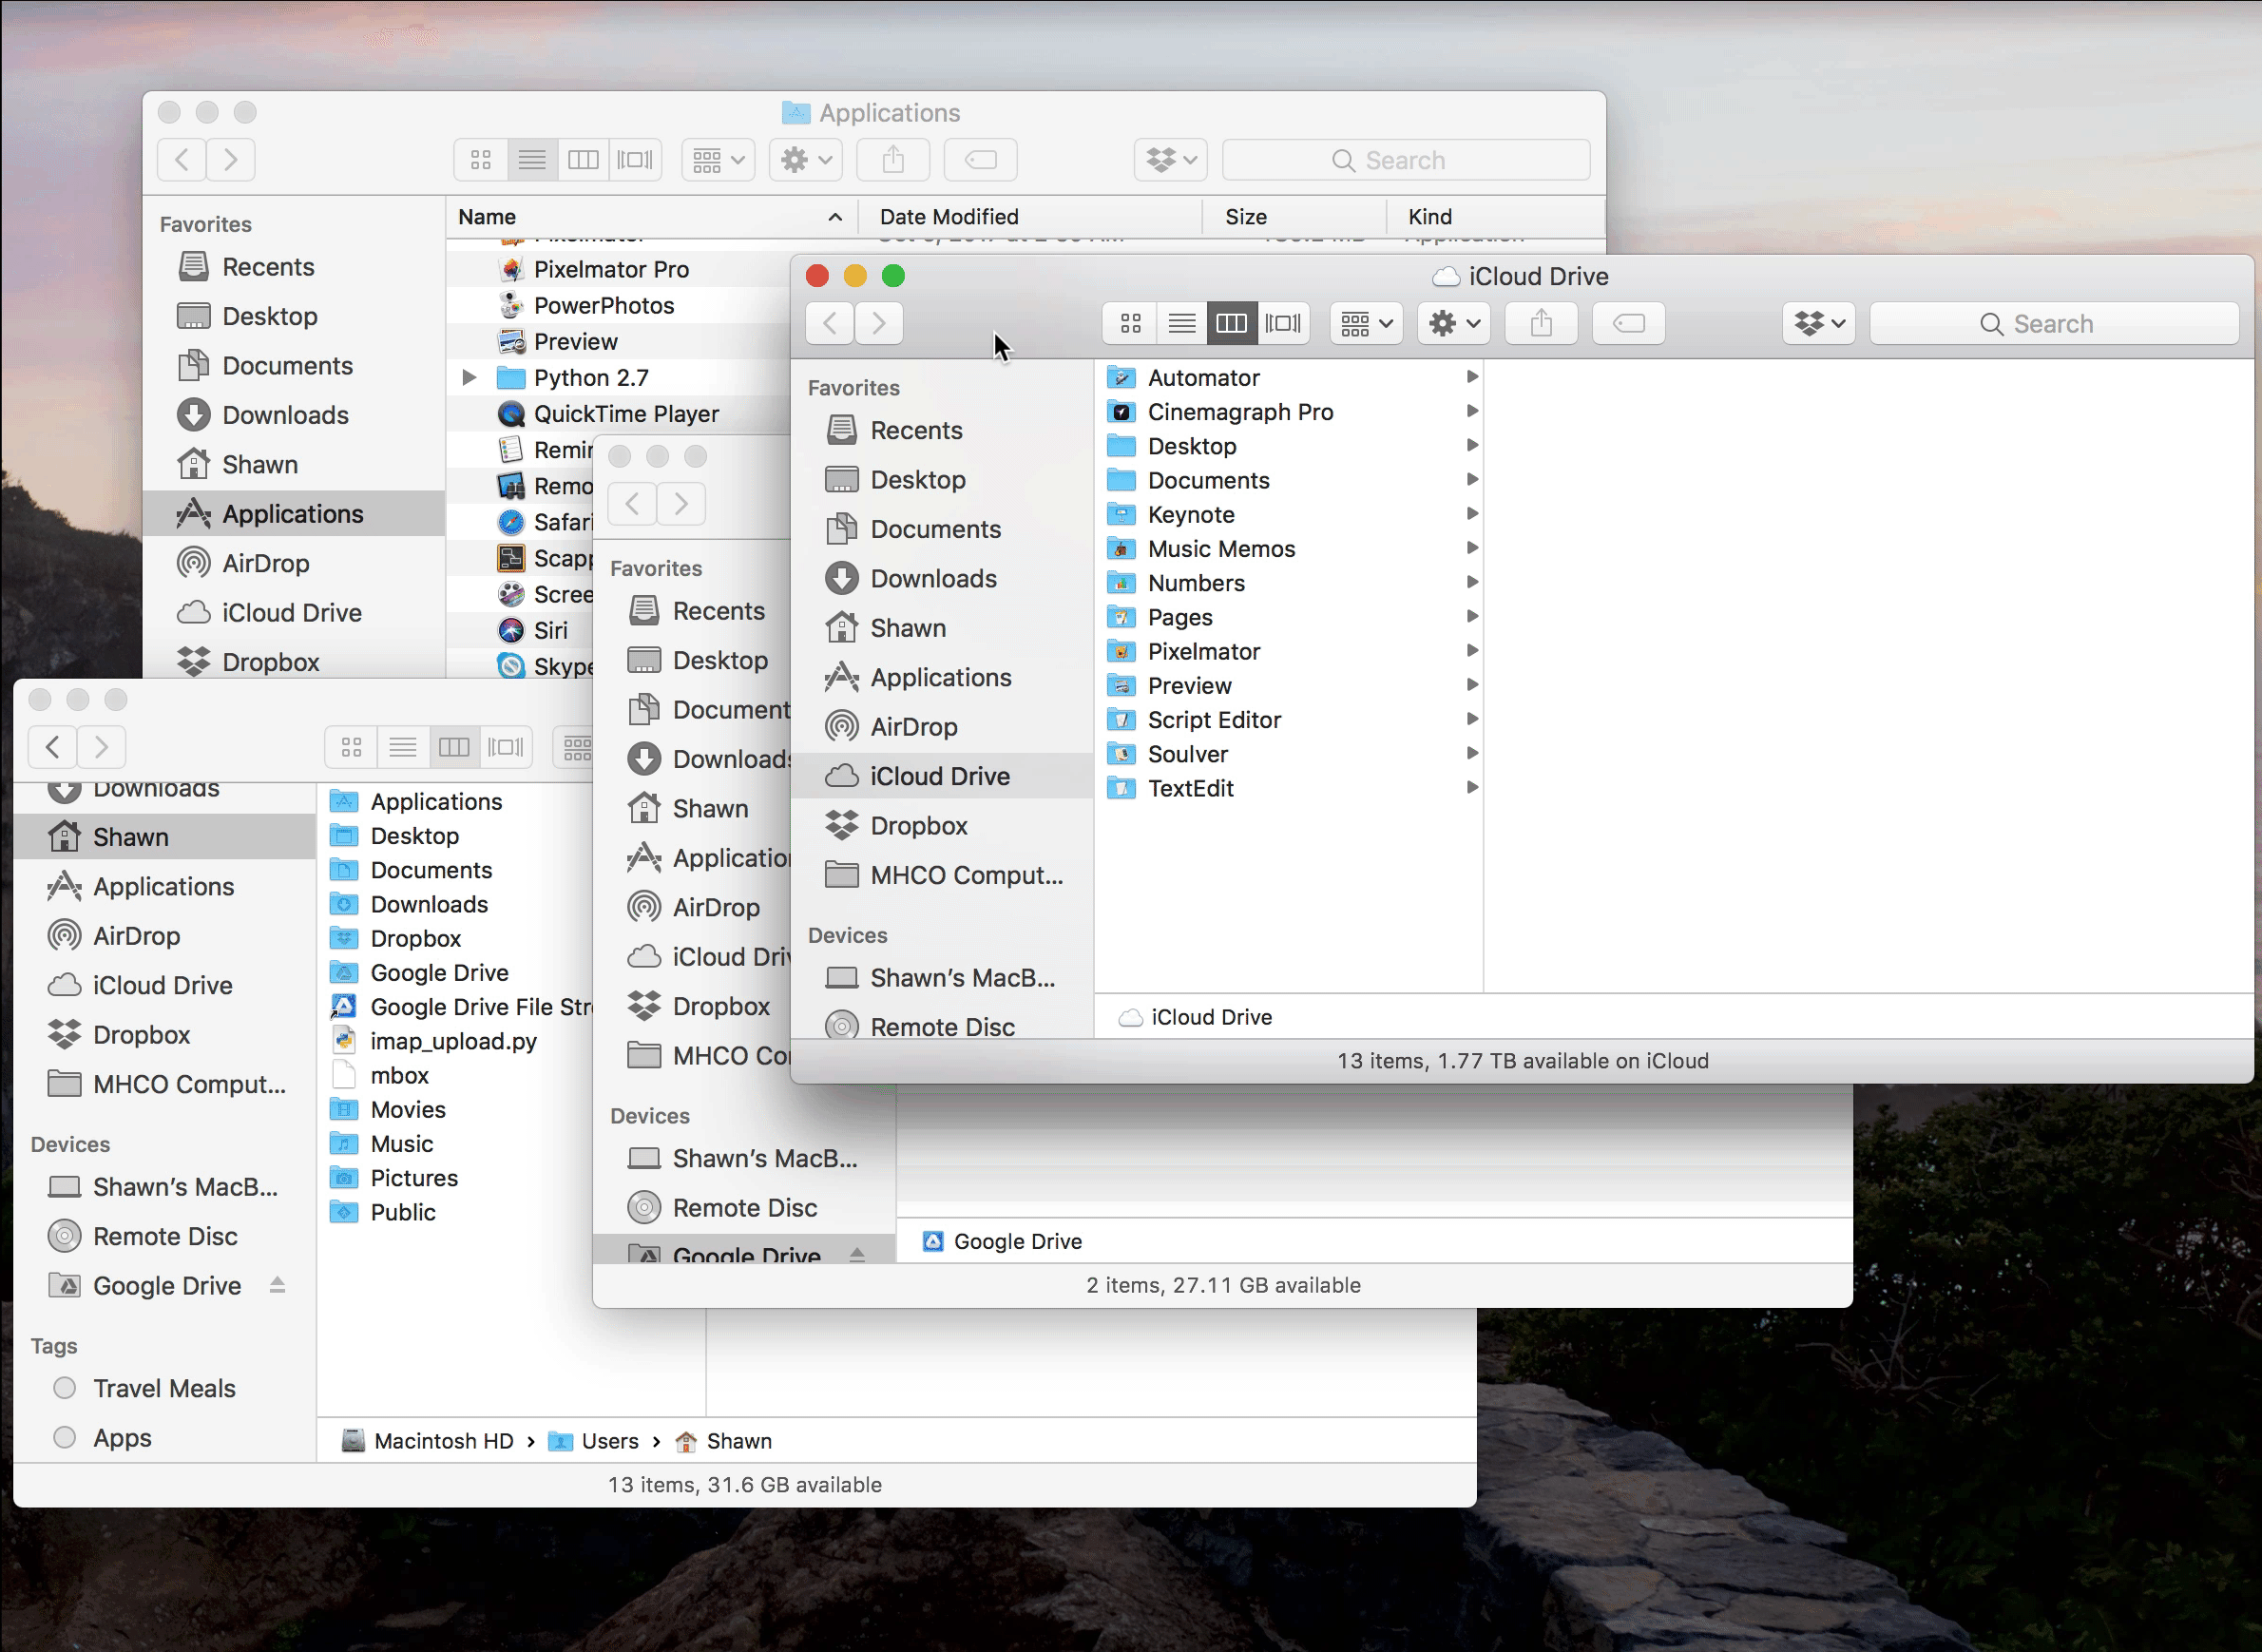Go forward in Shawn window toolbar
The image size is (2262, 1652).
102,747
